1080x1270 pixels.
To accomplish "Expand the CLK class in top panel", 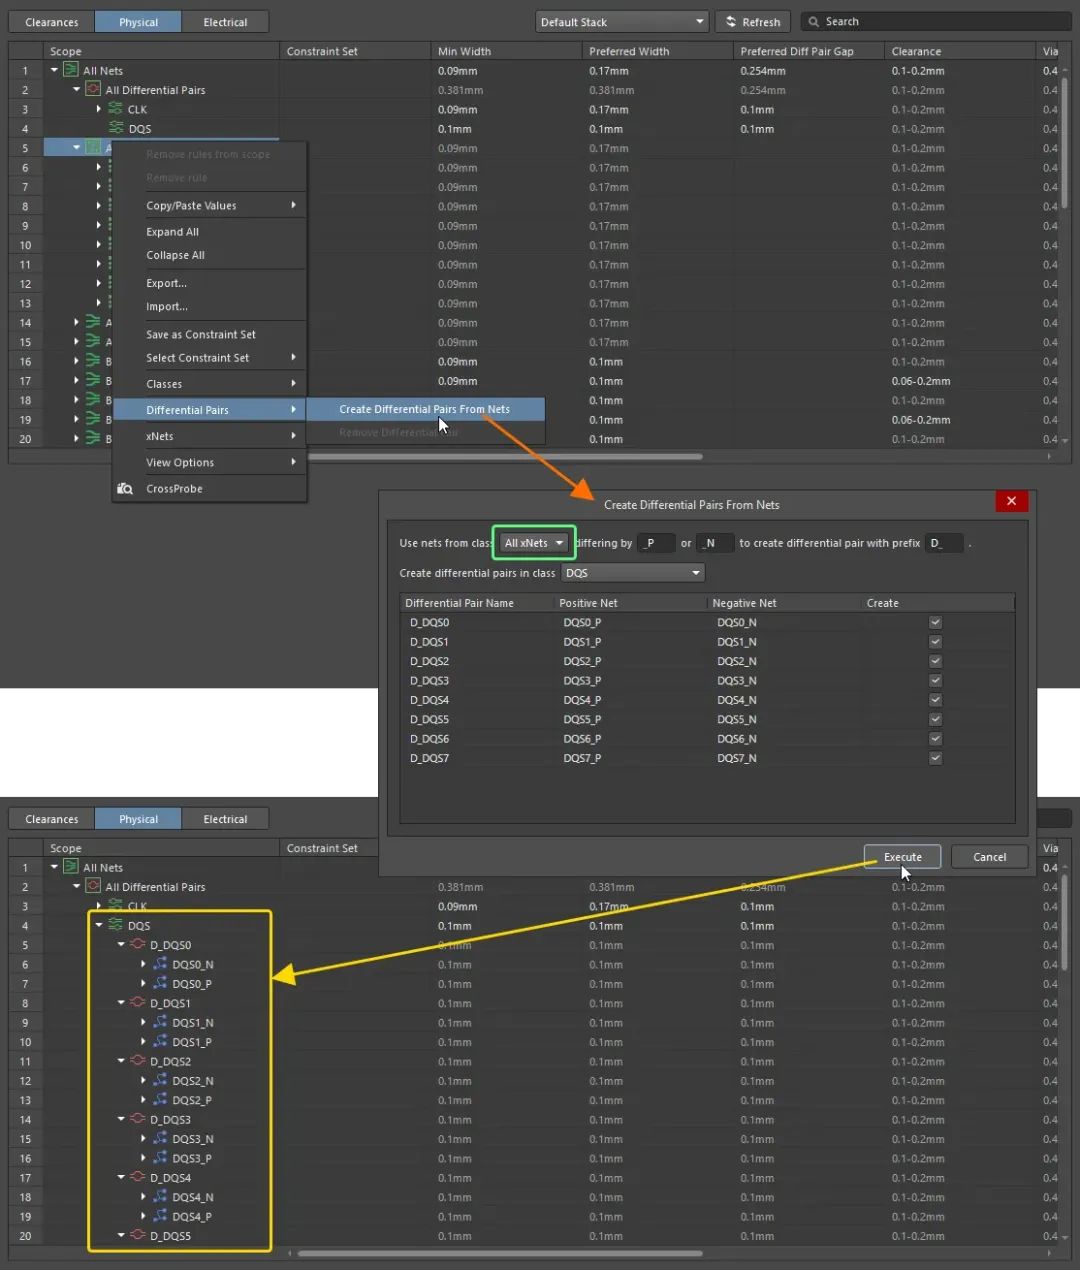I will pyautogui.click(x=98, y=109).
